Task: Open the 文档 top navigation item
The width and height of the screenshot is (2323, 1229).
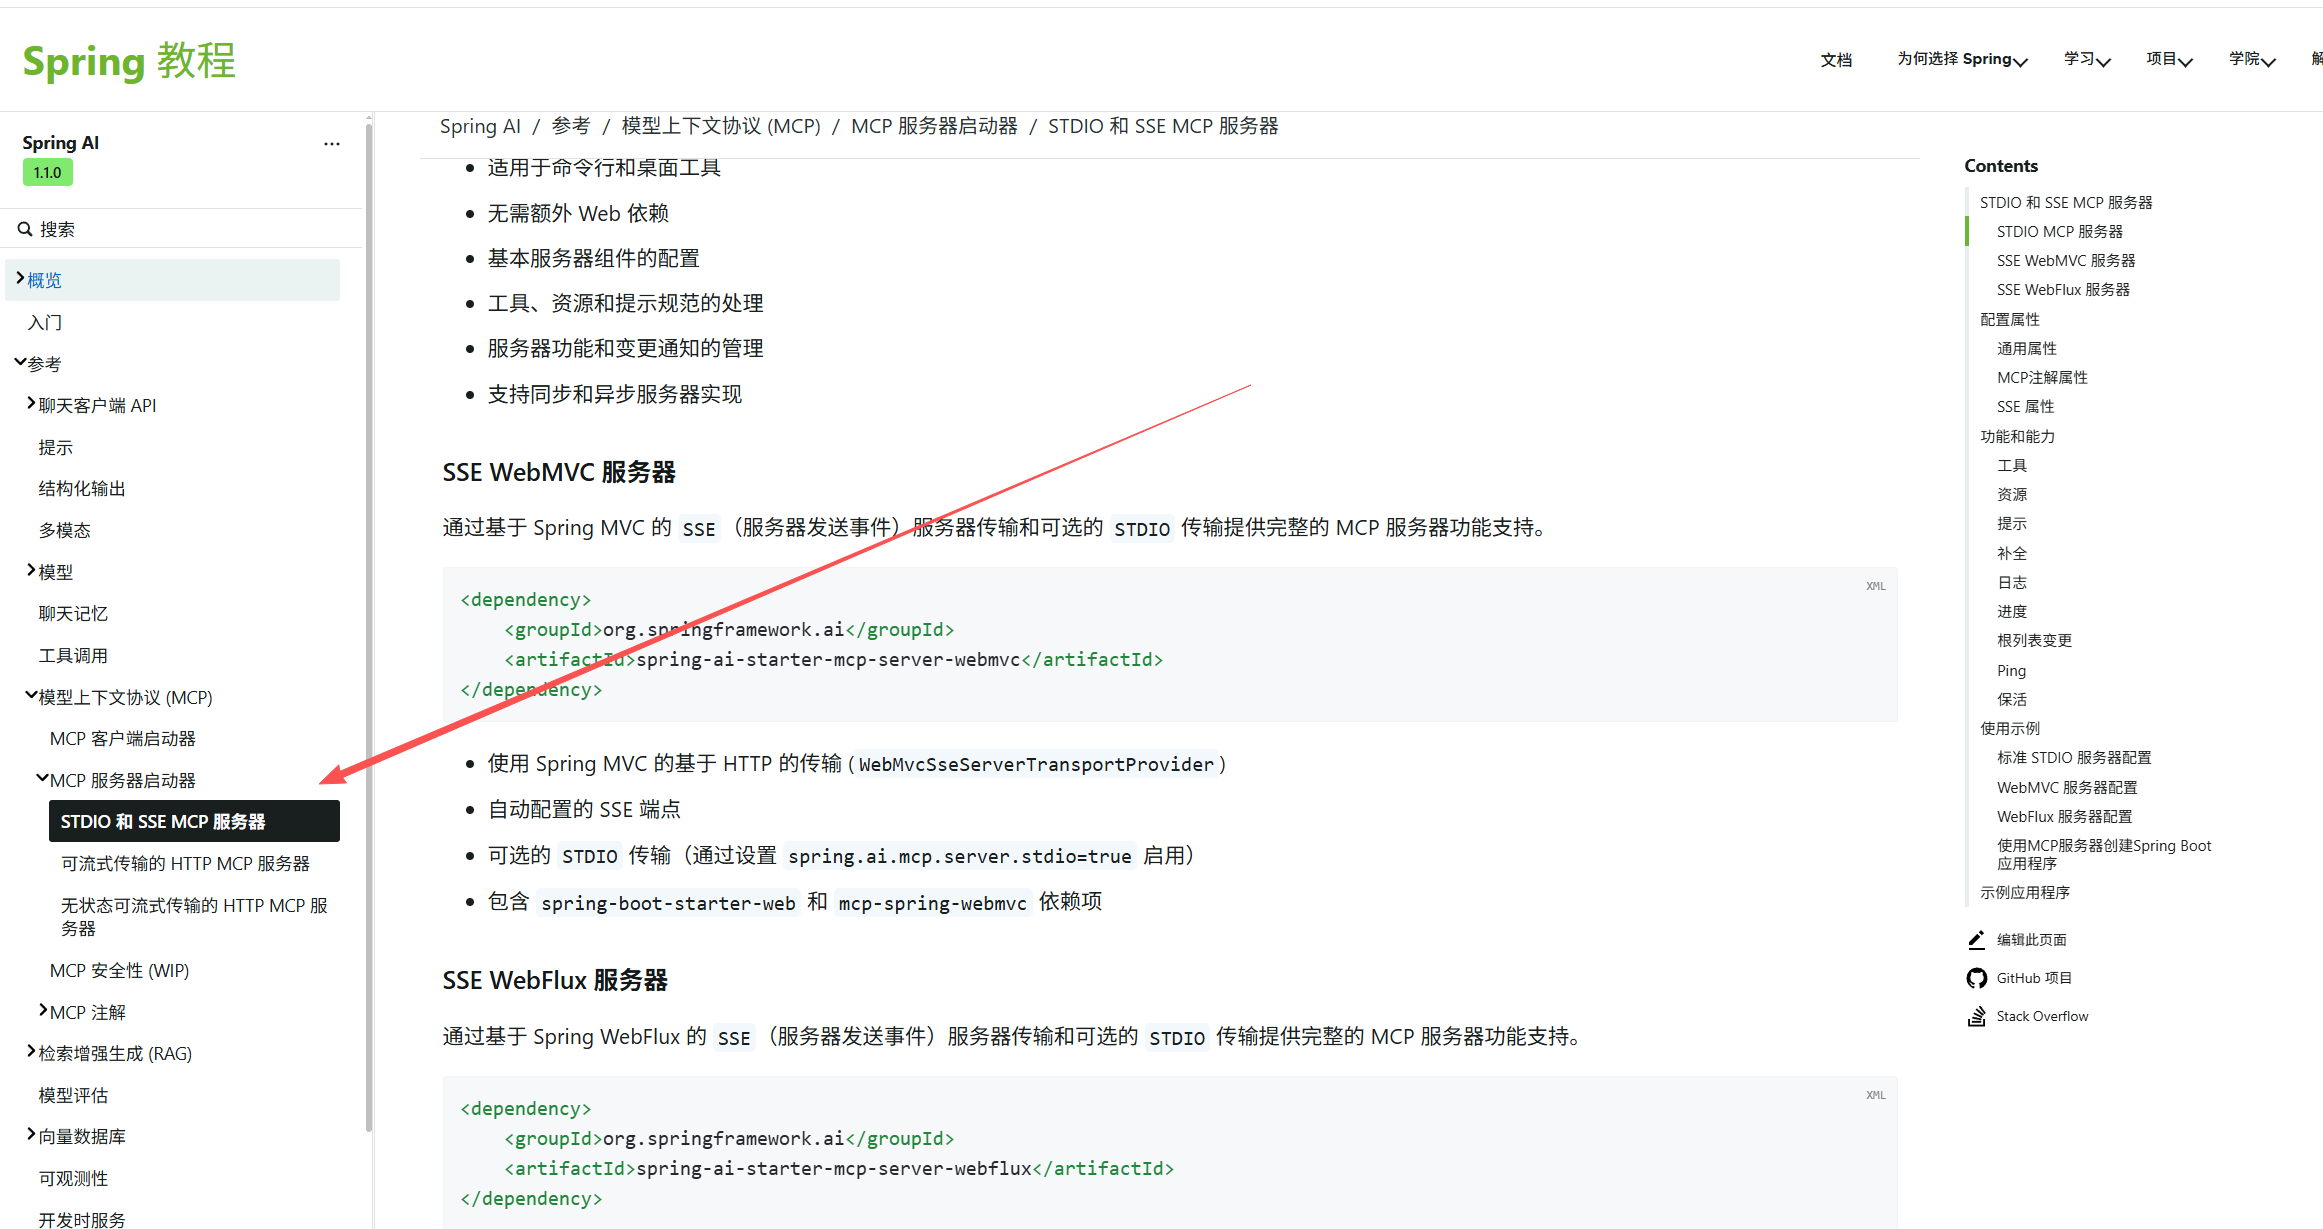Action: coord(1836,60)
